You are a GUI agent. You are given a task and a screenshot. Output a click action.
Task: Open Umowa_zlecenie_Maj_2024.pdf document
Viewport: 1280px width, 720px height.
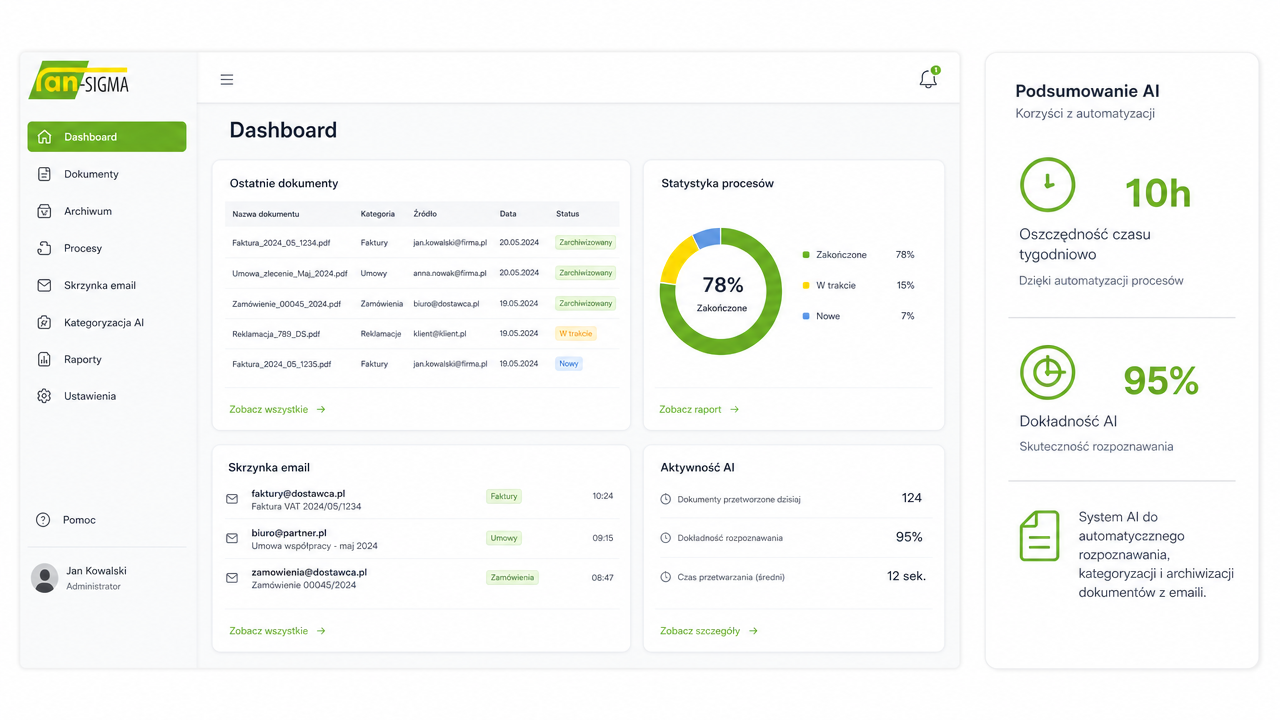pos(290,273)
